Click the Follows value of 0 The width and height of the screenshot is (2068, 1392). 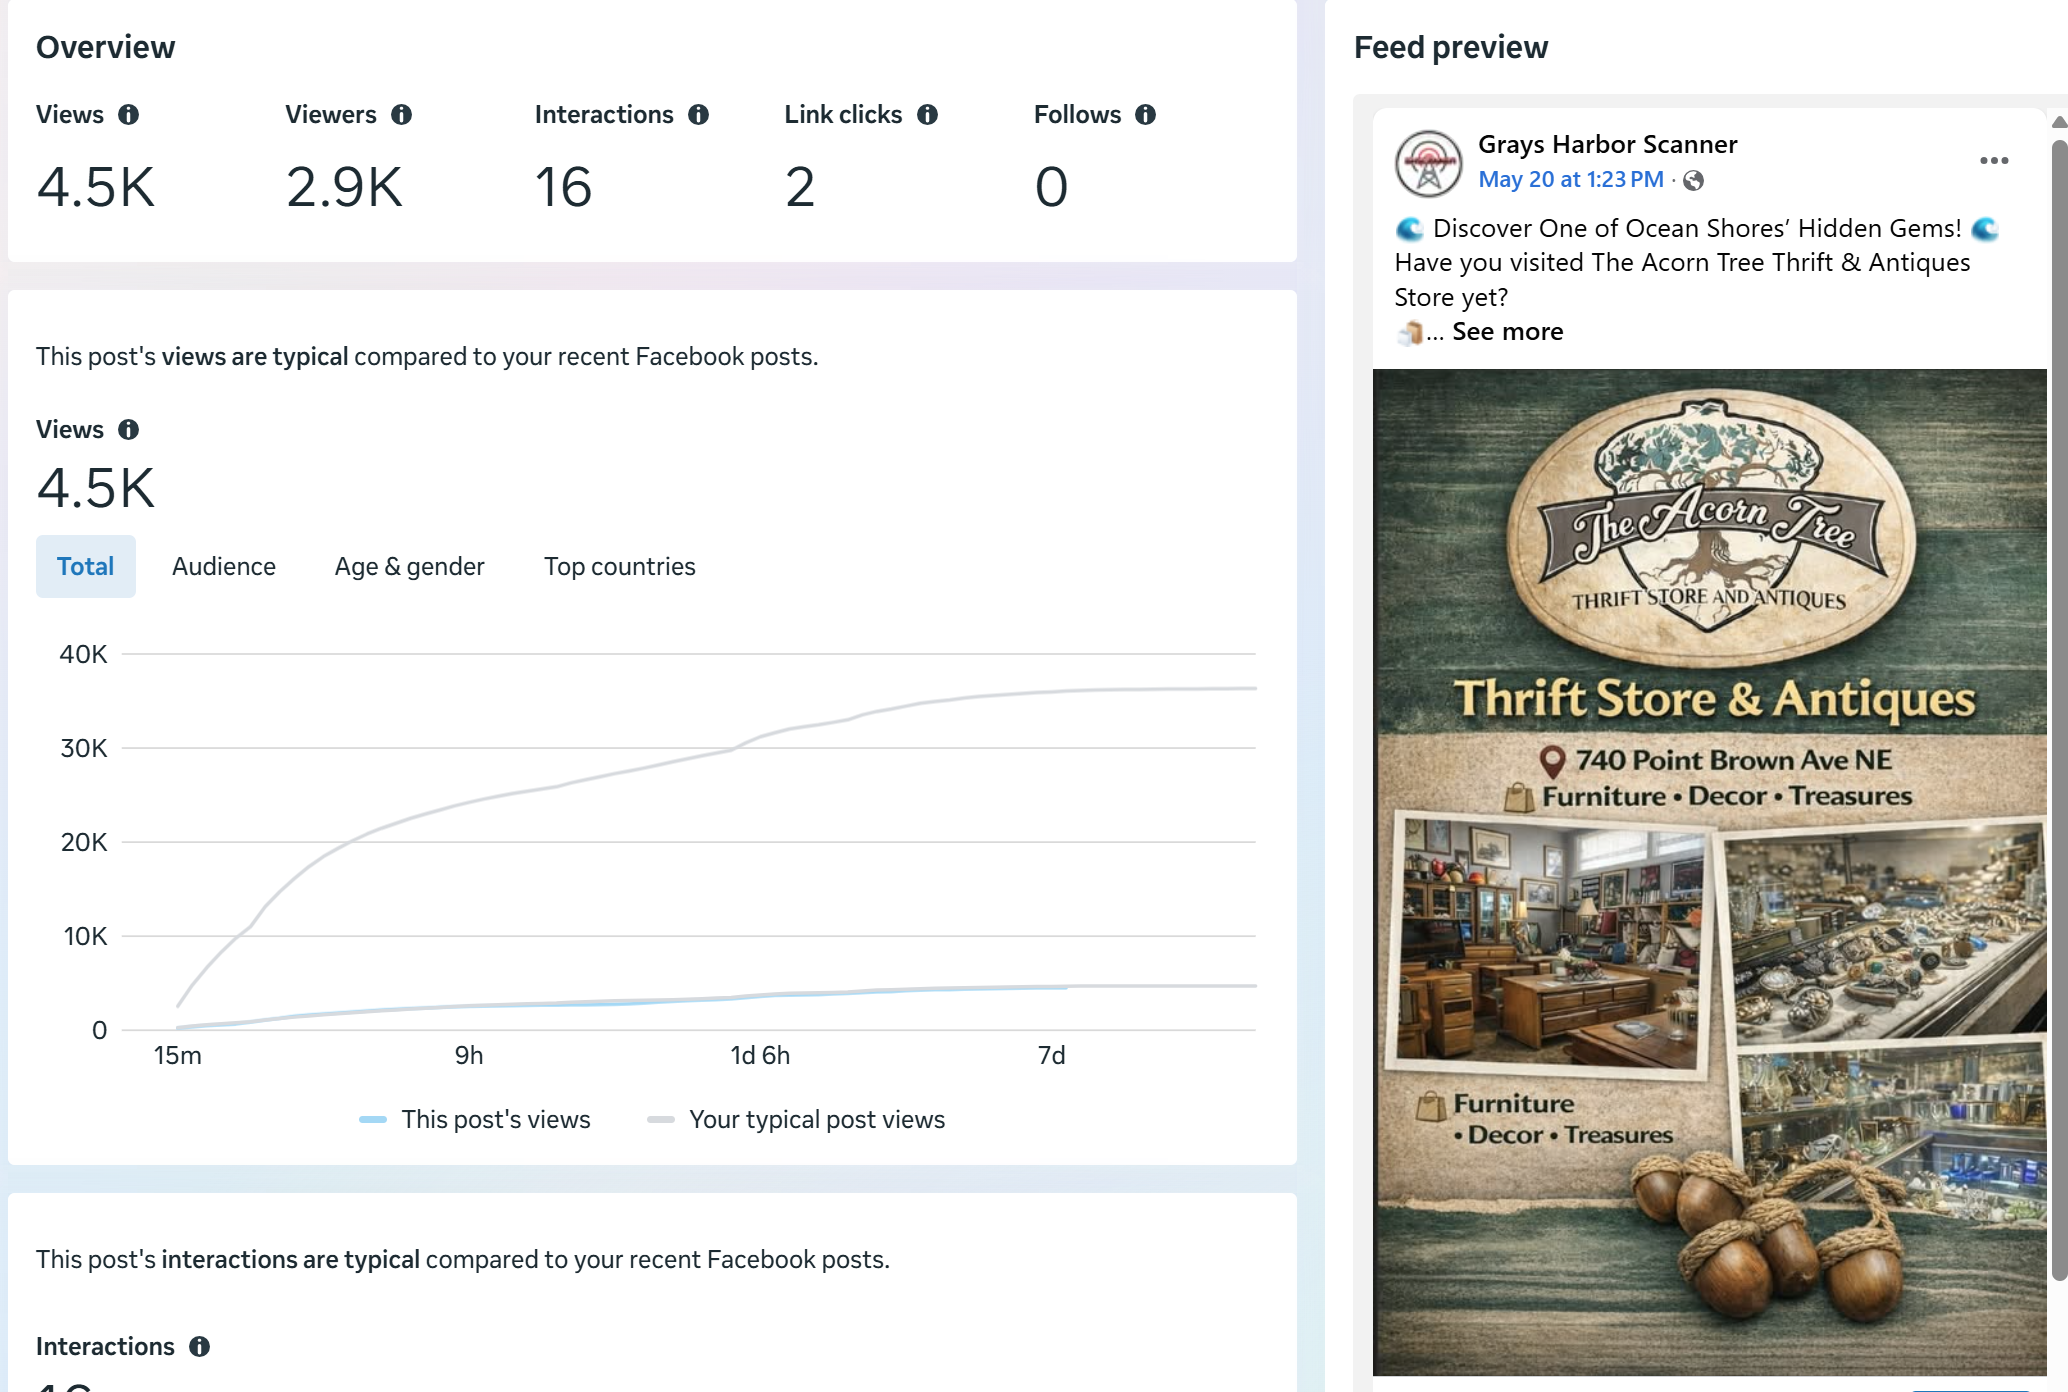(1051, 187)
